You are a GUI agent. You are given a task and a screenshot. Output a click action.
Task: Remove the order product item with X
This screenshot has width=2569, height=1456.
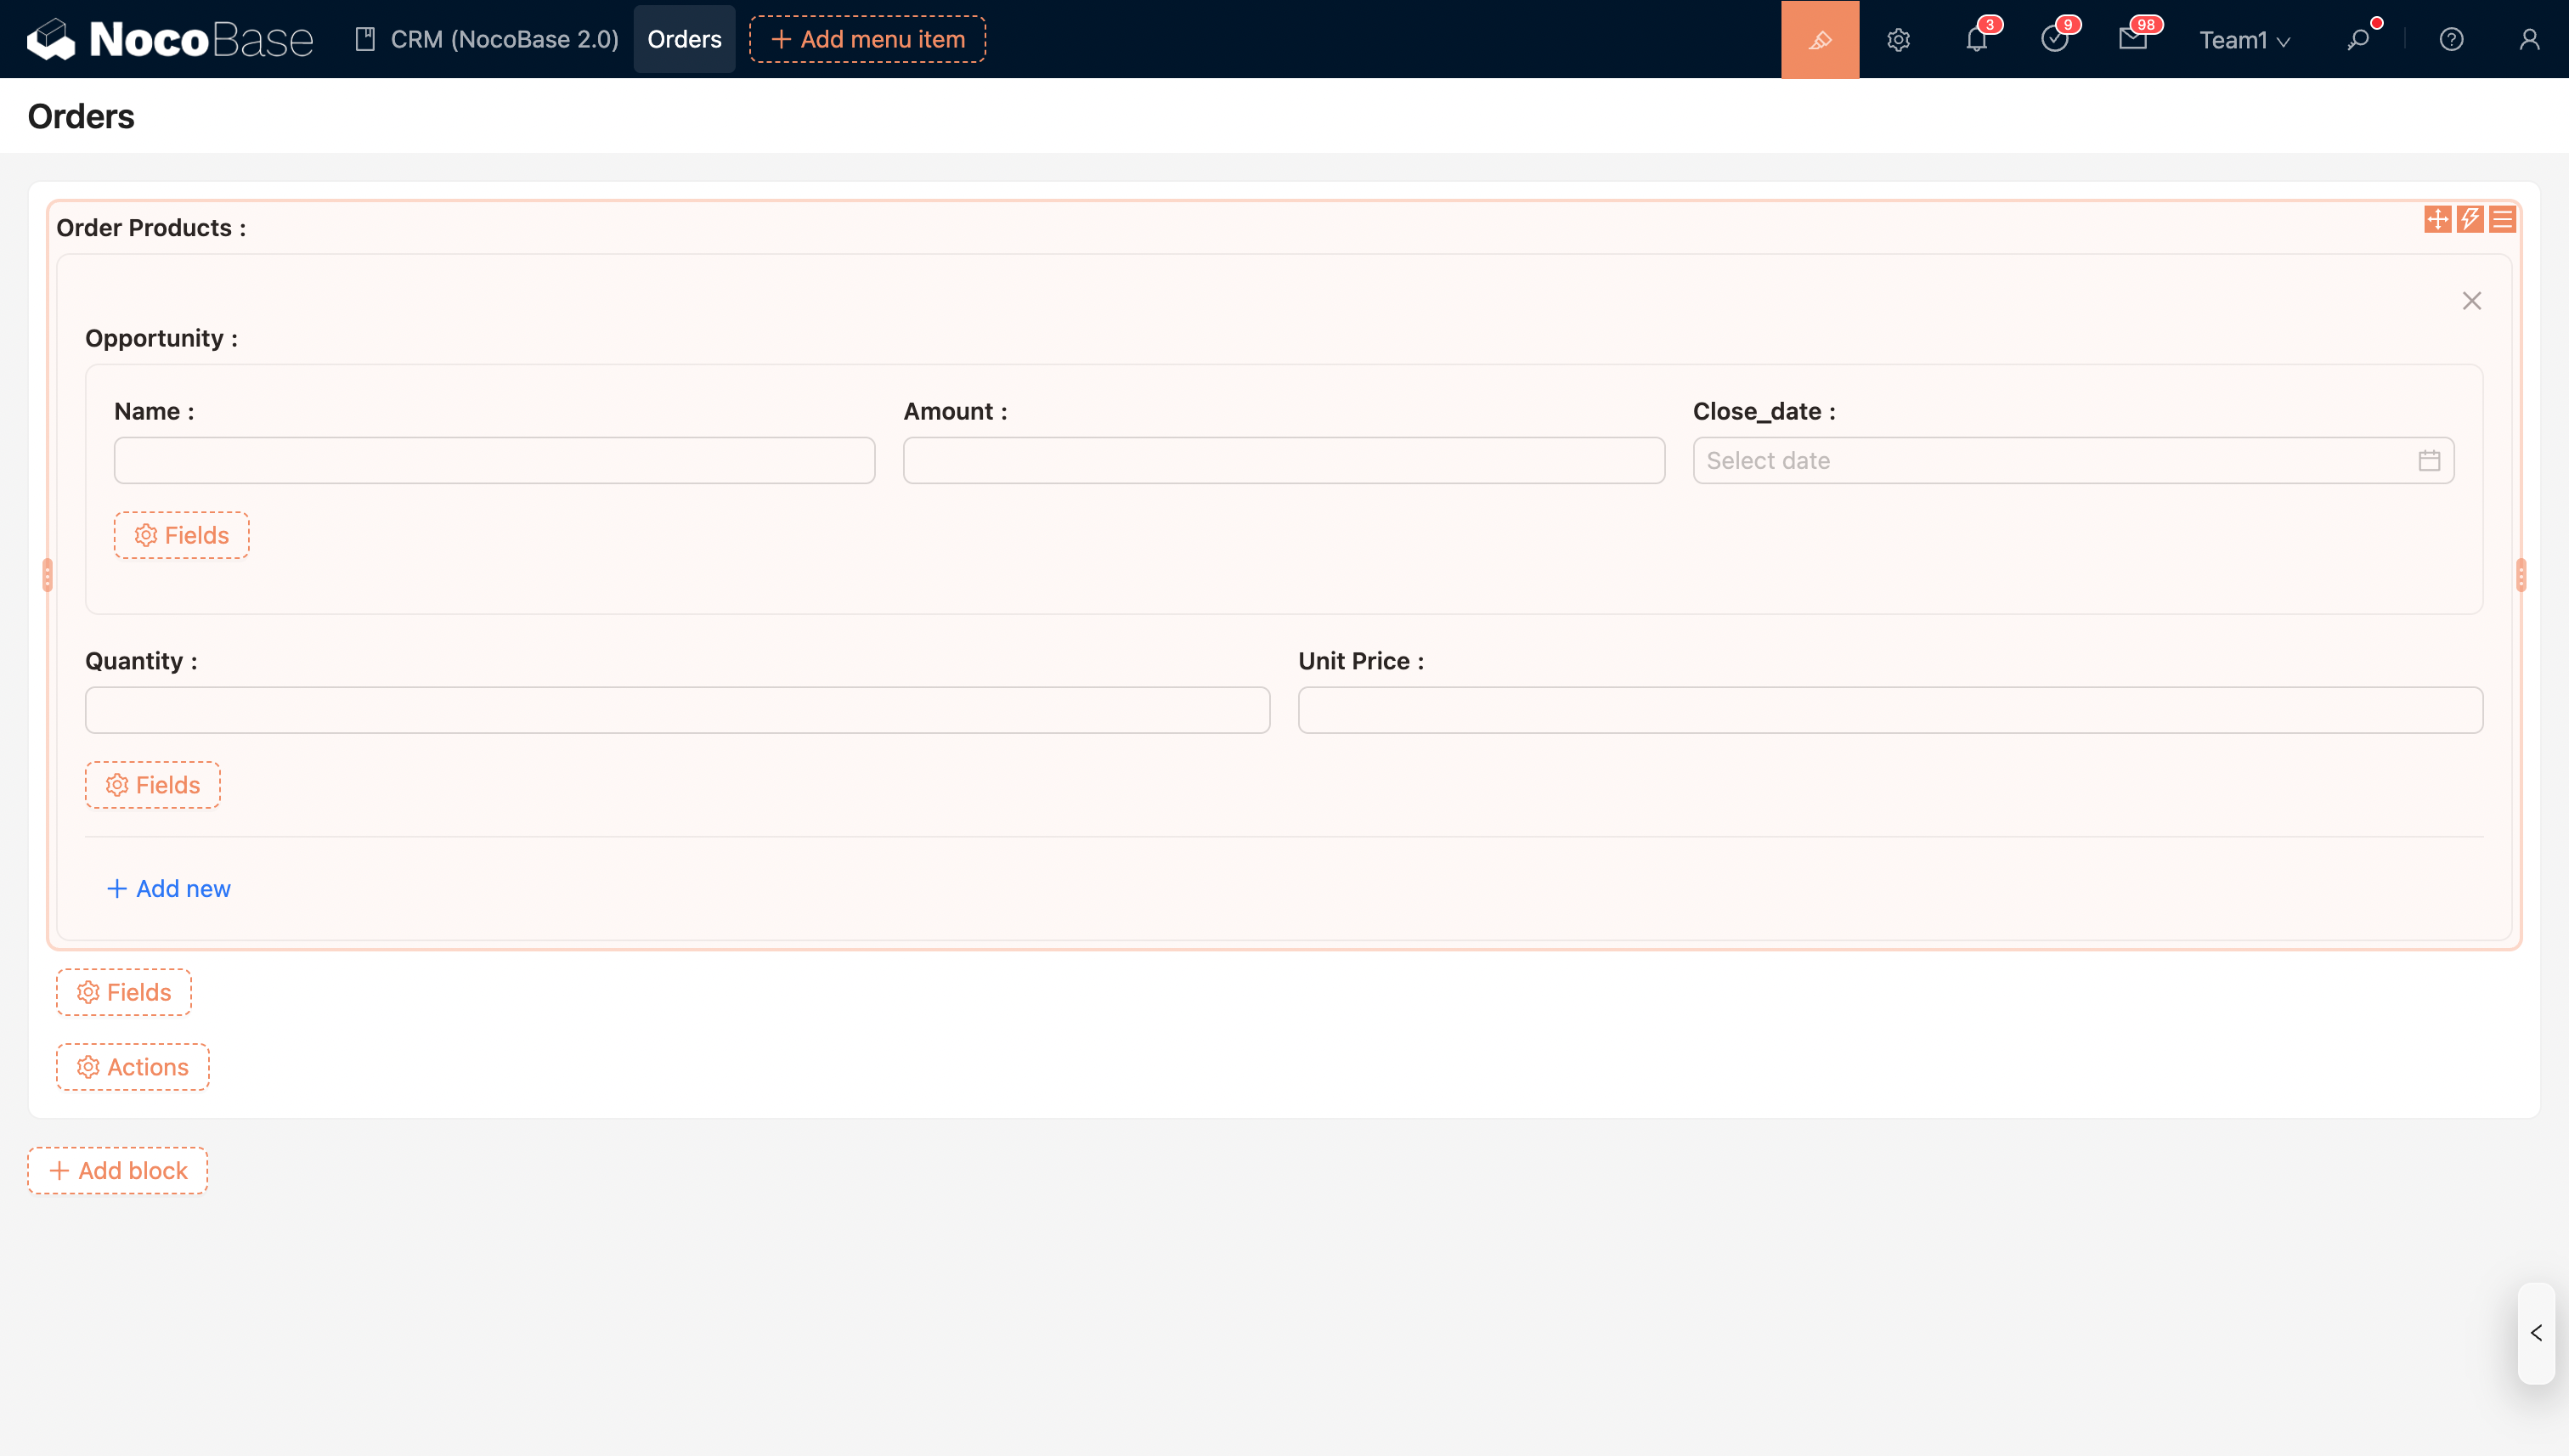click(2471, 301)
